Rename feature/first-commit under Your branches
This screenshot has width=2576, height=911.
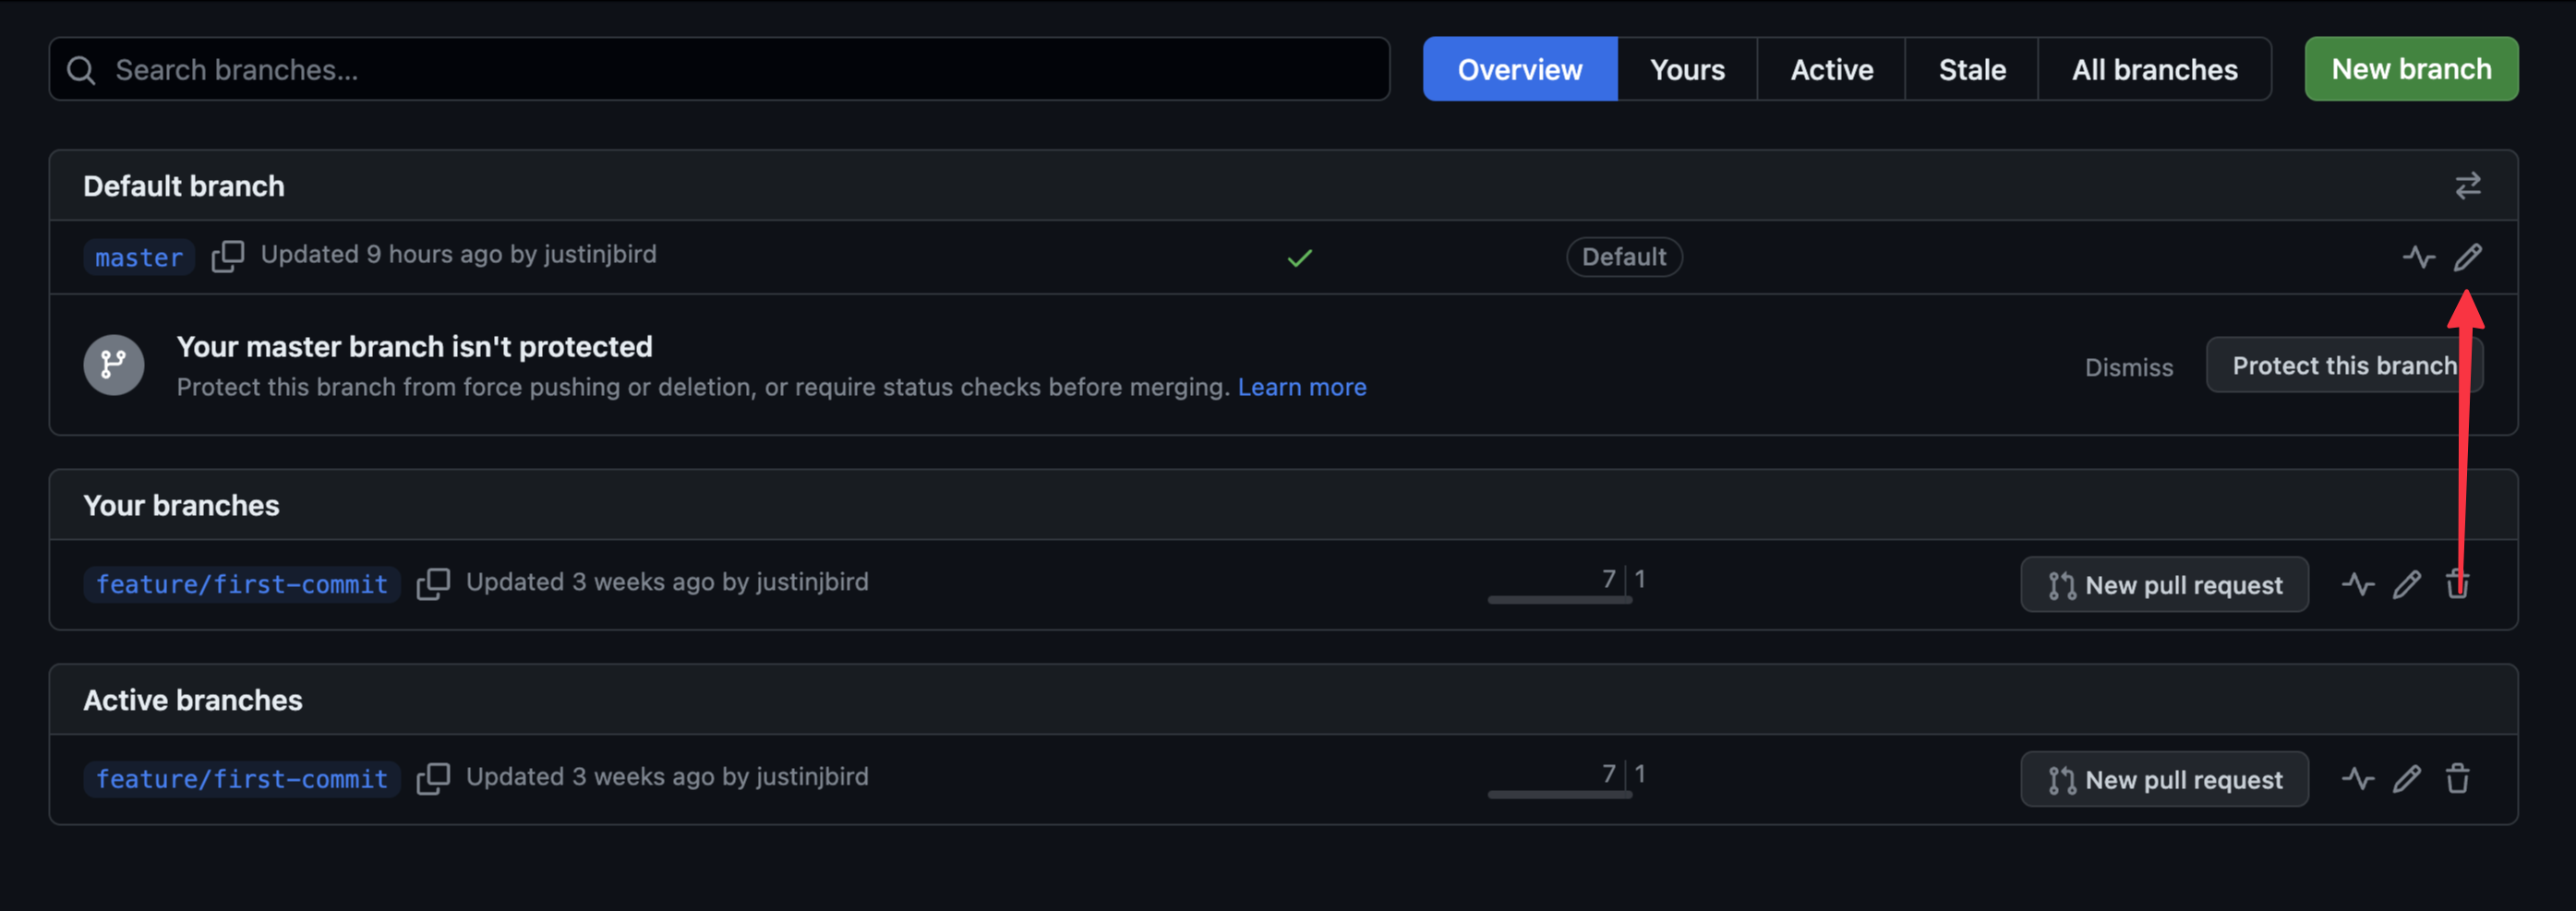coord(2408,584)
